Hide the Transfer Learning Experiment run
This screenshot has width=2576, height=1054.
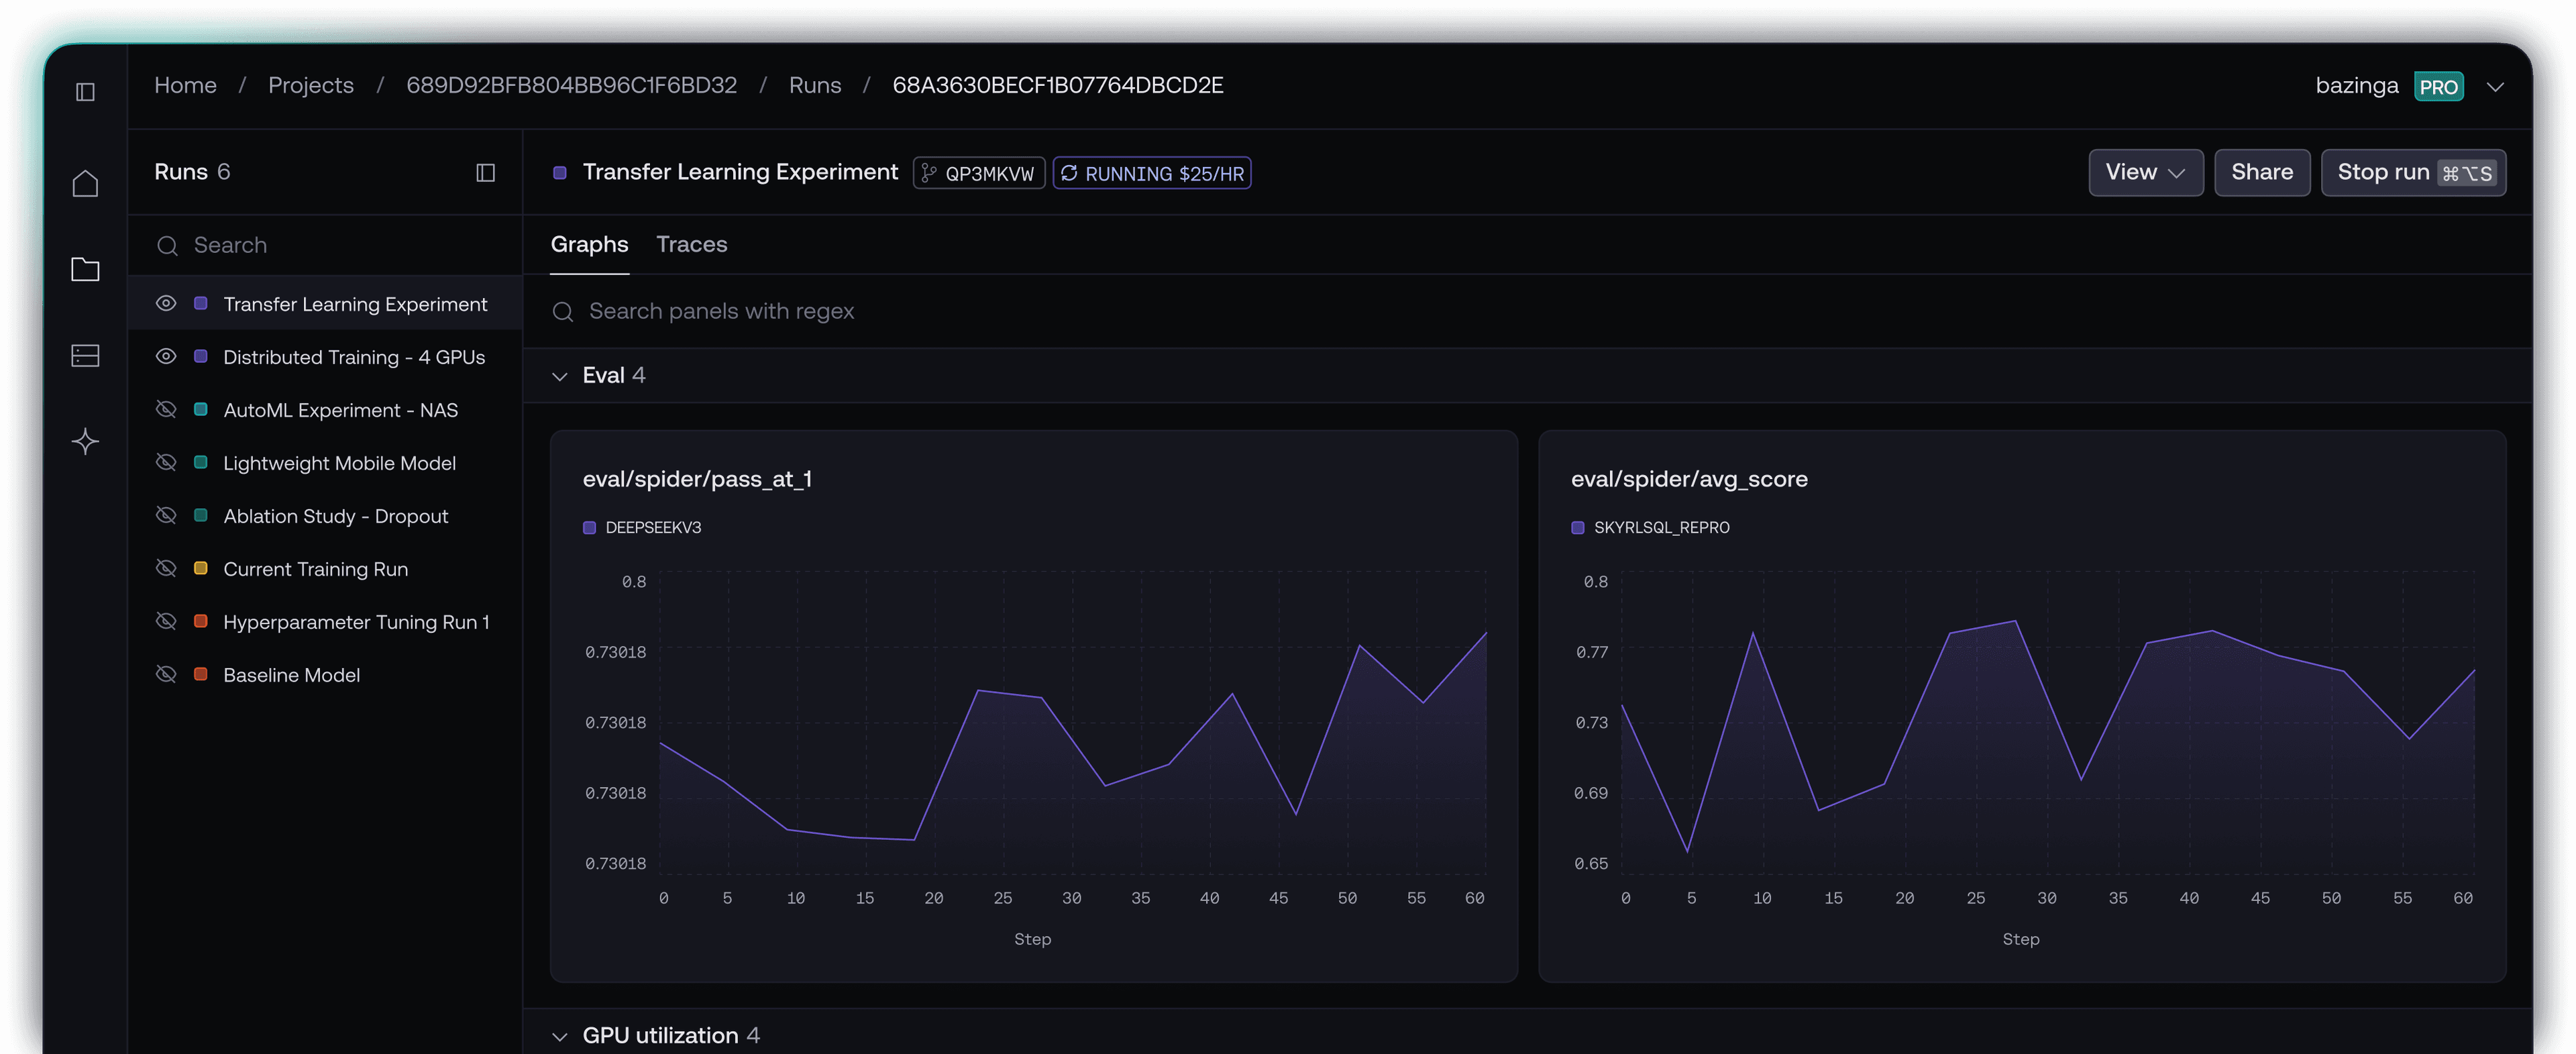point(166,303)
